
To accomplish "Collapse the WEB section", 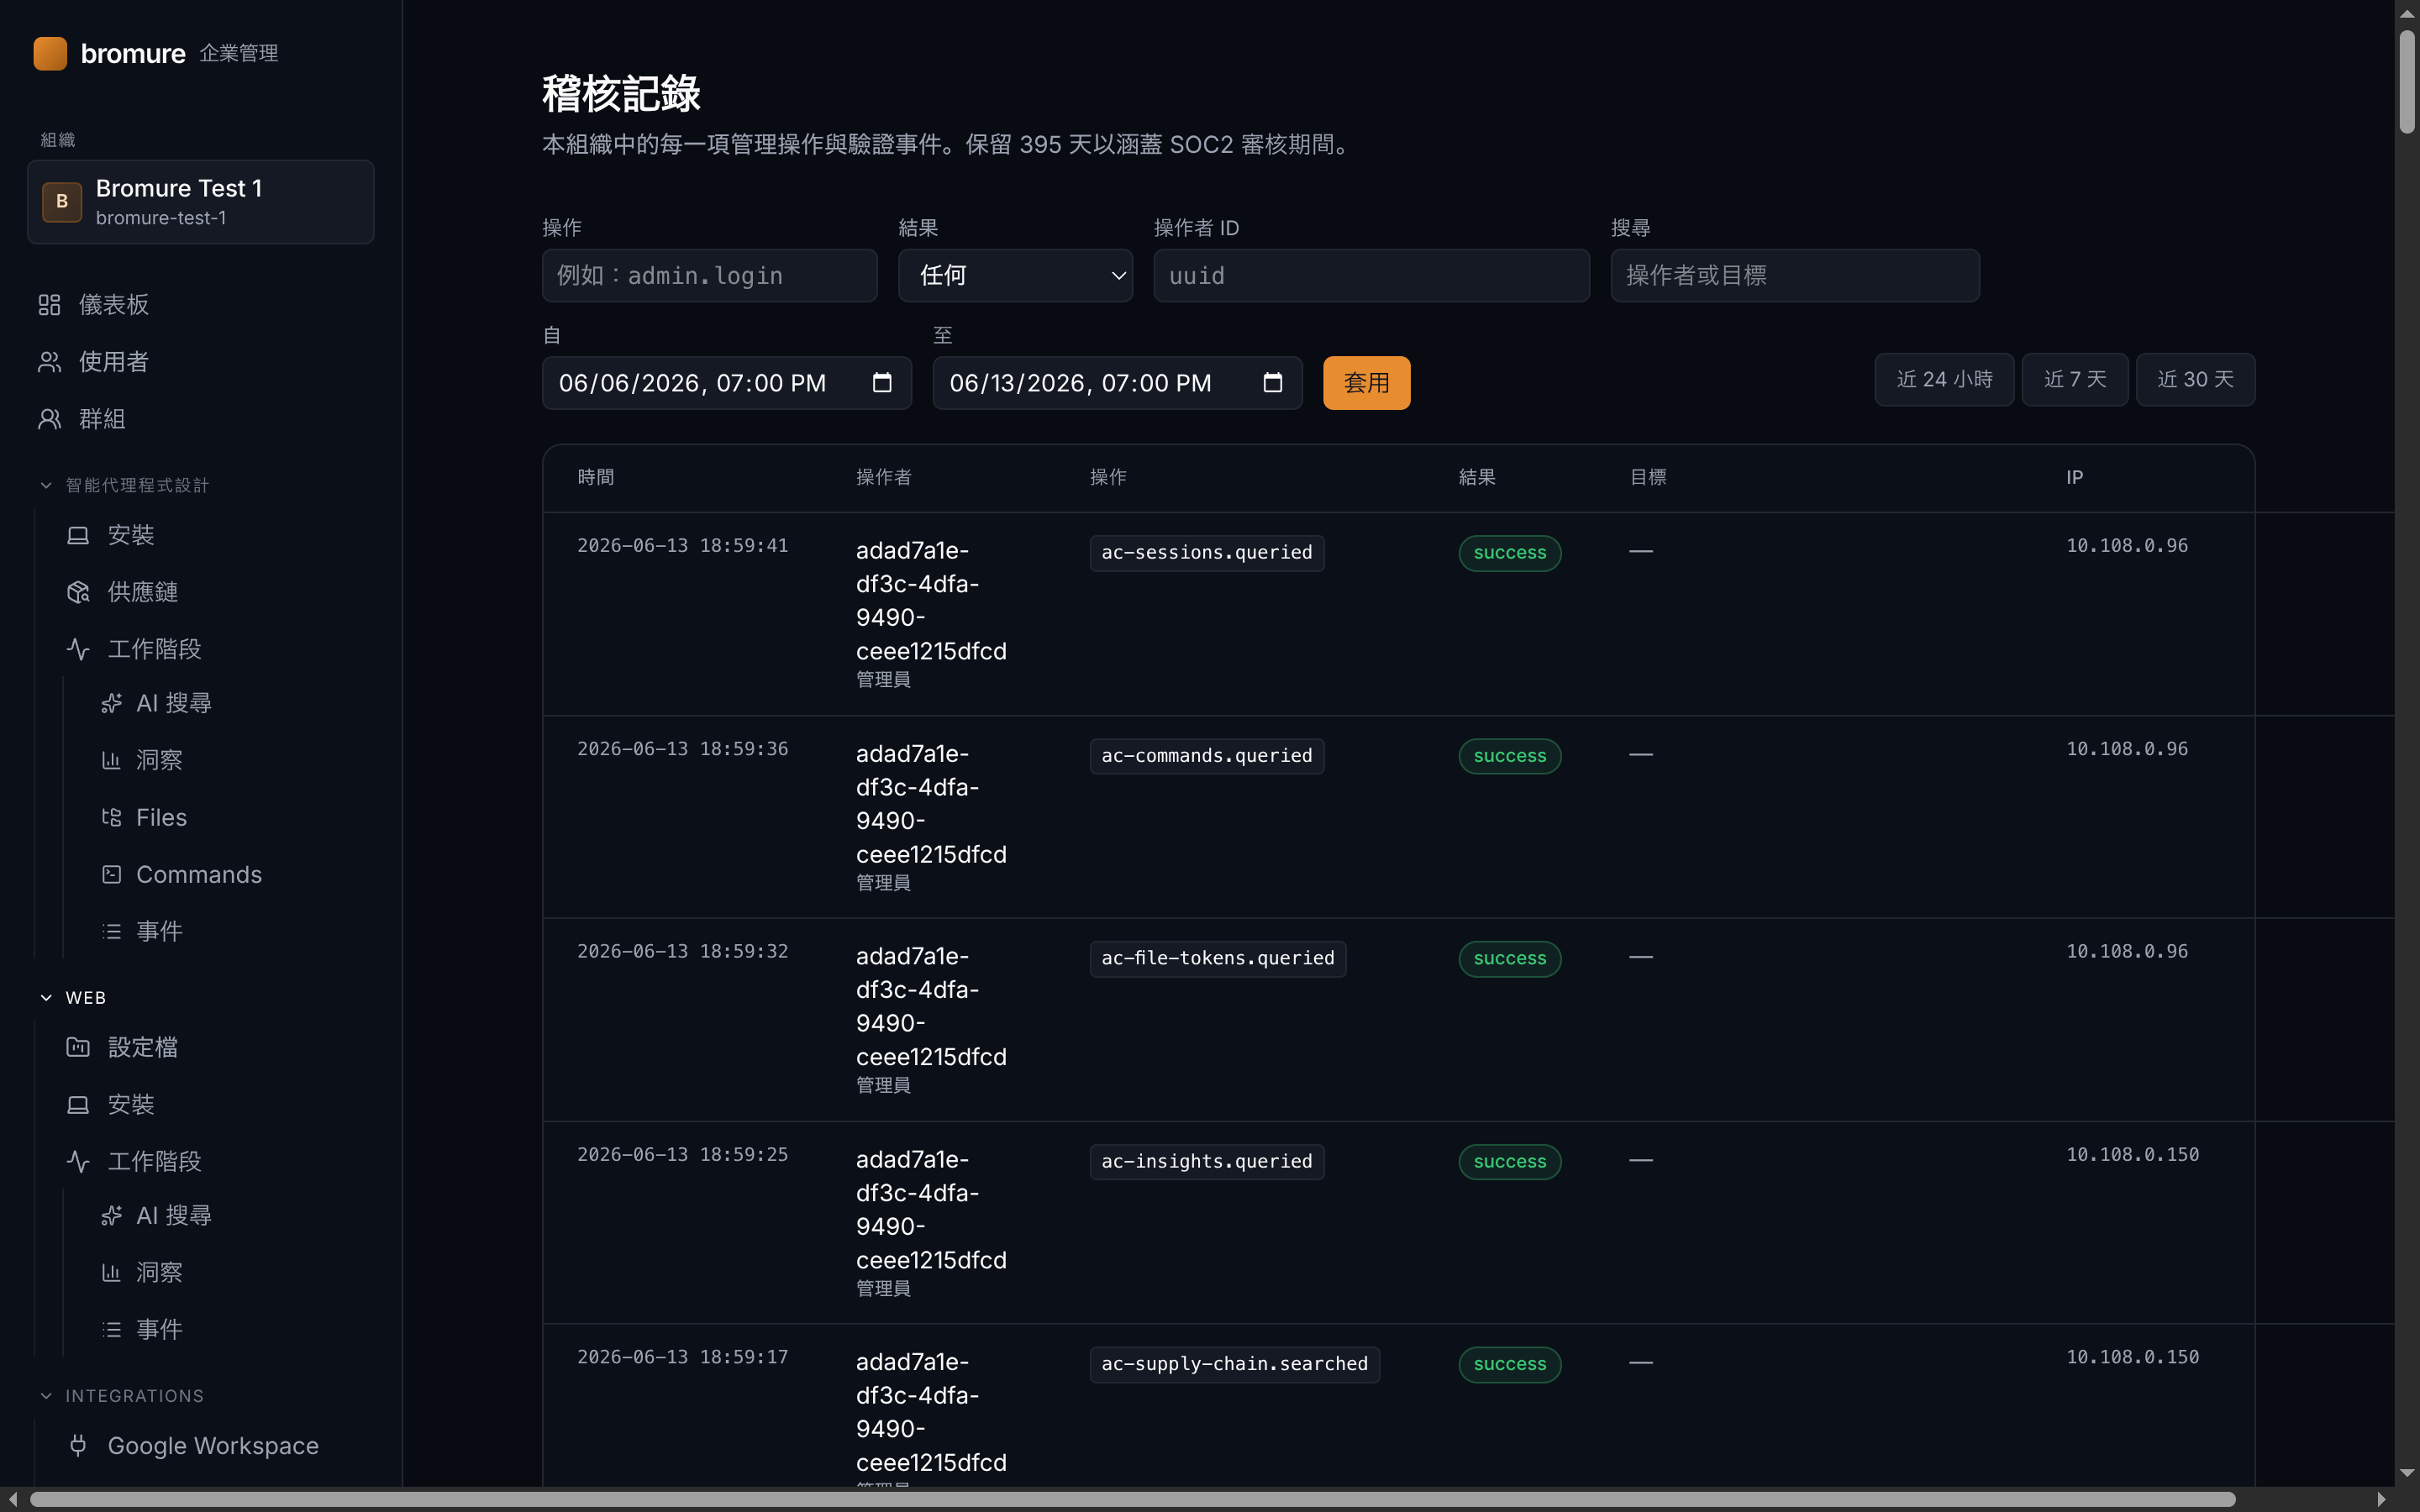I will pyautogui.click(x=46, y=997).
